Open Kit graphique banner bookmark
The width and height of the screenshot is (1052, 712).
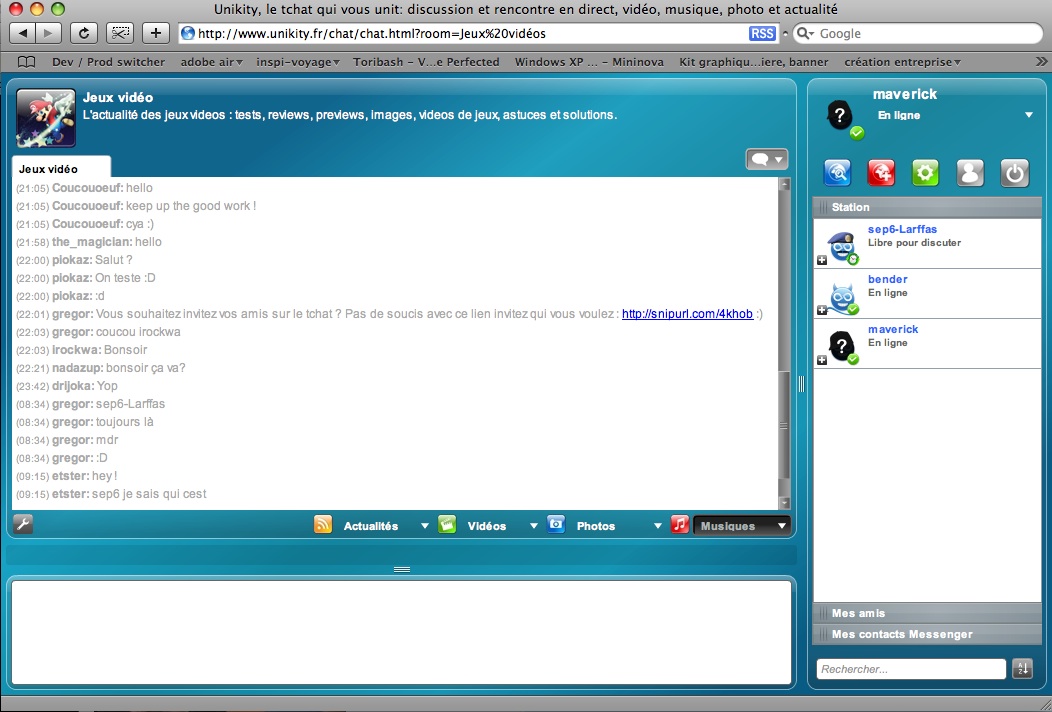coord(753,62)
